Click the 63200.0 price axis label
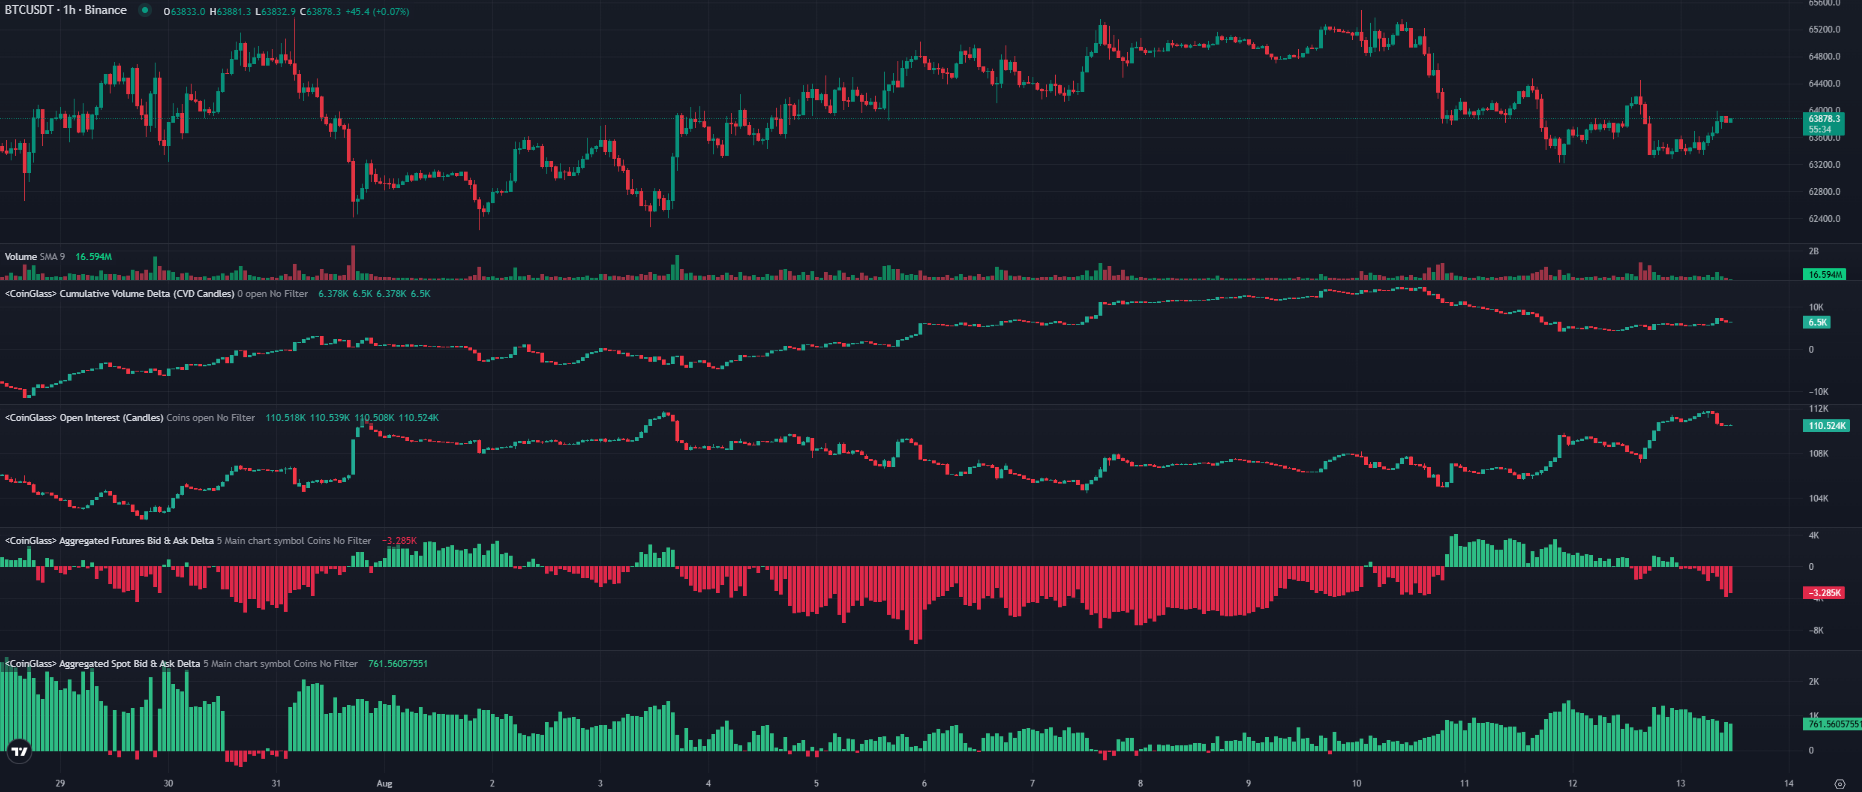 tap(1824, 165)
